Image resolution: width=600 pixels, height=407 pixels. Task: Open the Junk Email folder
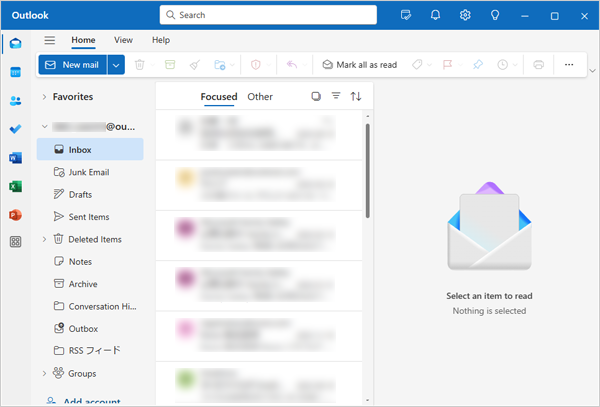pos(90,172)
